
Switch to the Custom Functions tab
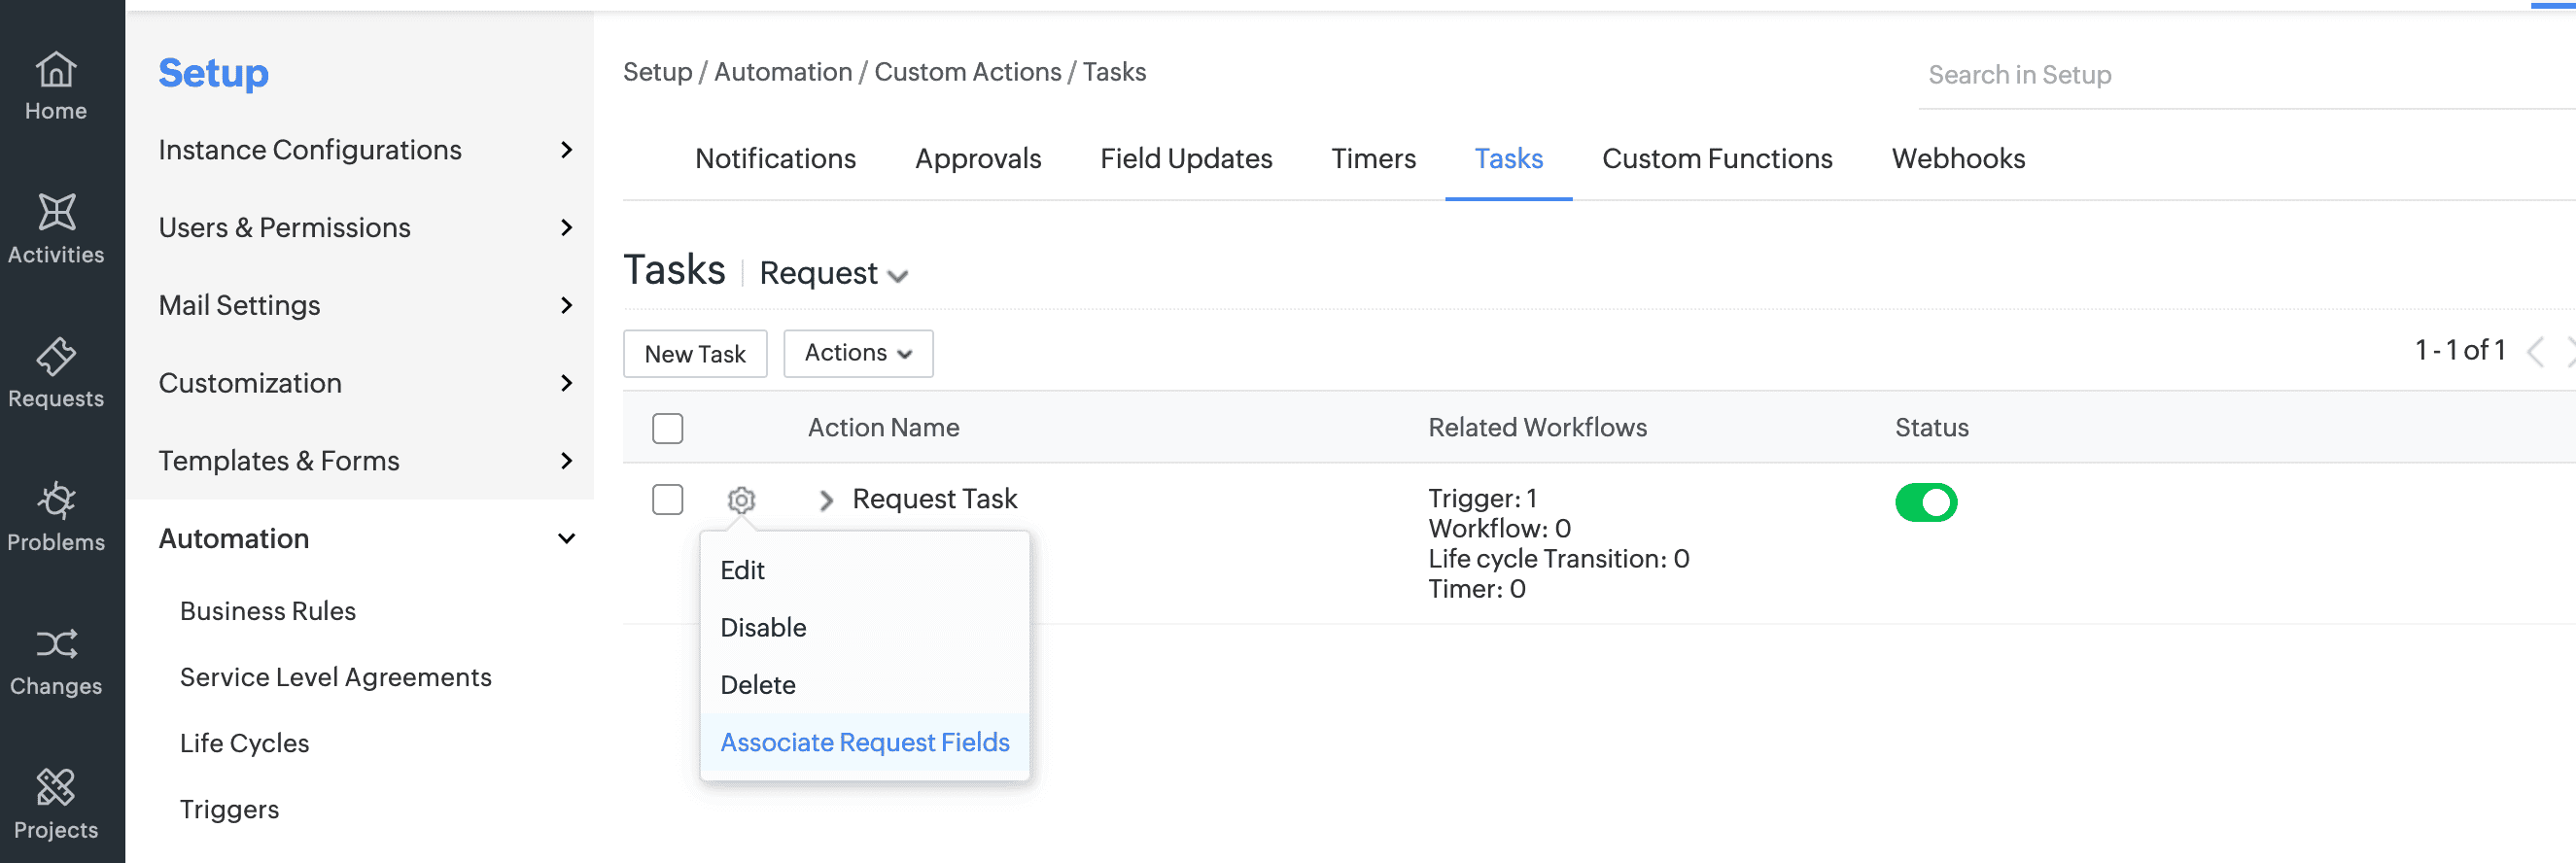1716,159
